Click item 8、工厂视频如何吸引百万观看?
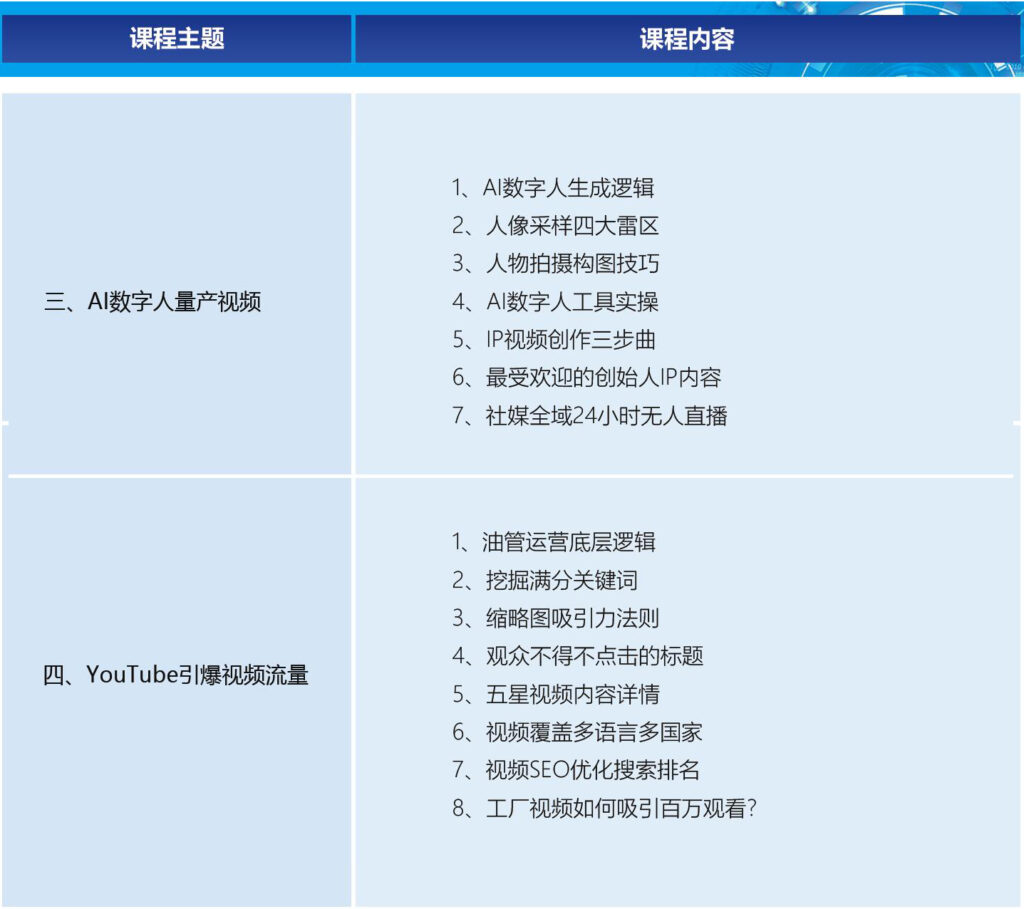 (604, 808)
